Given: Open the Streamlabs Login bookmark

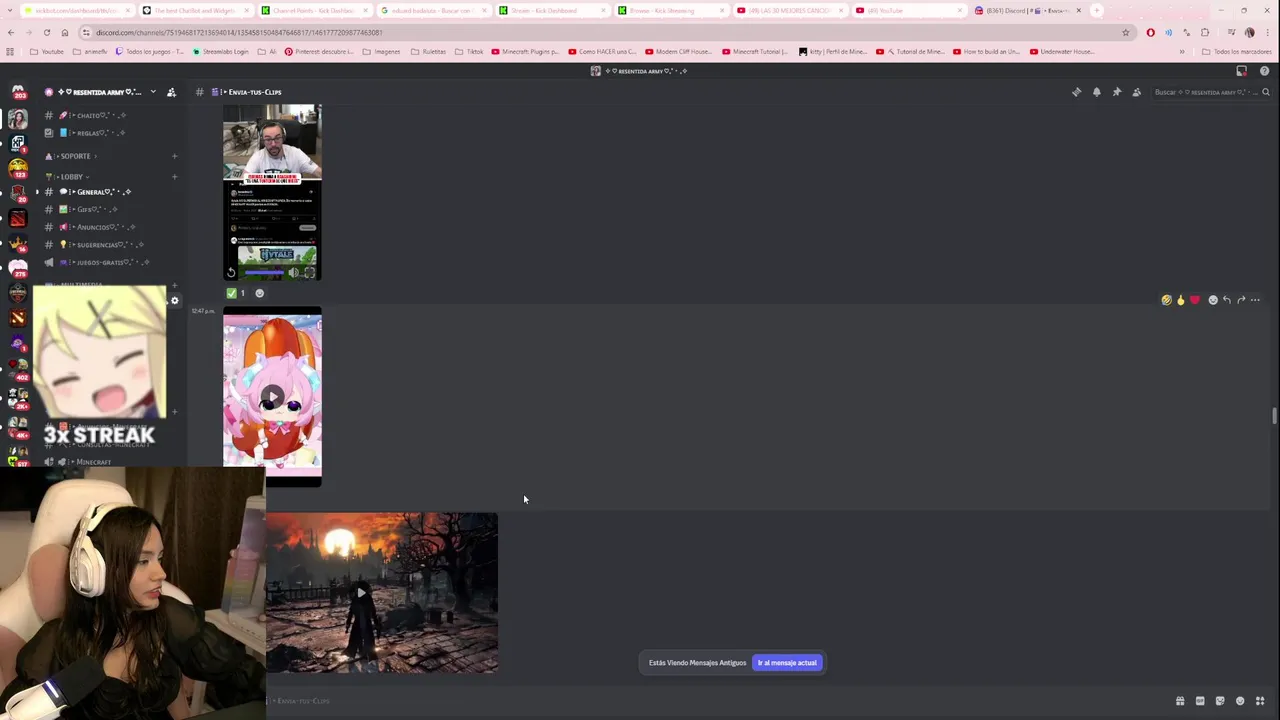Looking at the screenshot, I should tap(221, 51).
